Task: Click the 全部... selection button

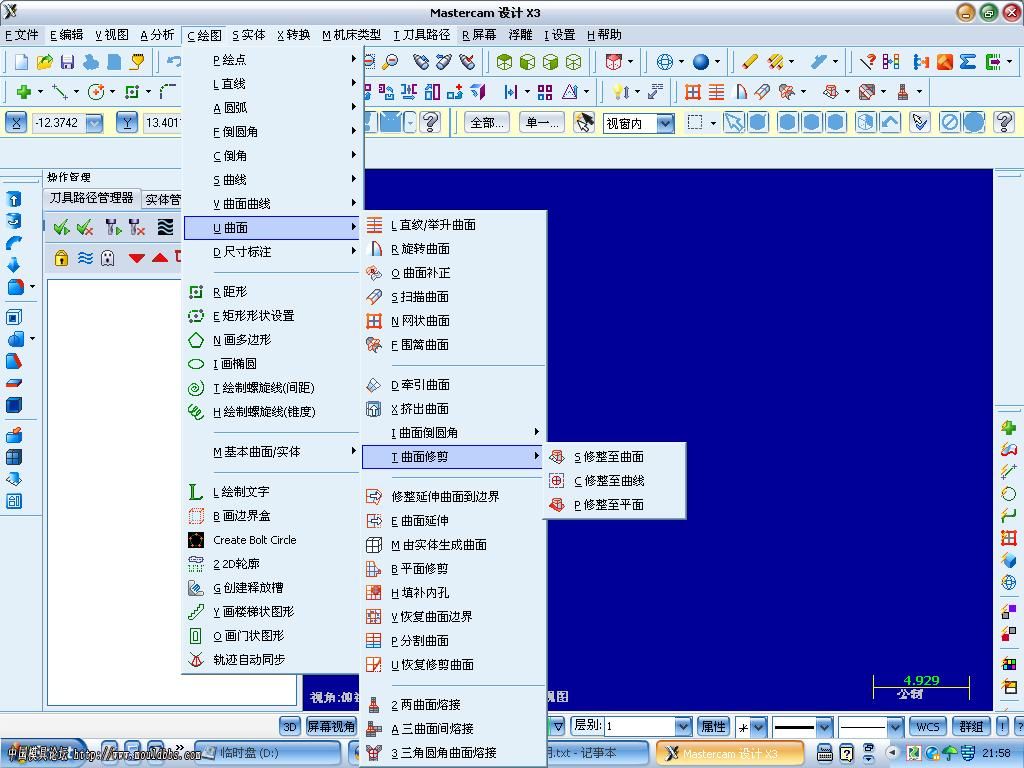Action: tap(487, 122)
